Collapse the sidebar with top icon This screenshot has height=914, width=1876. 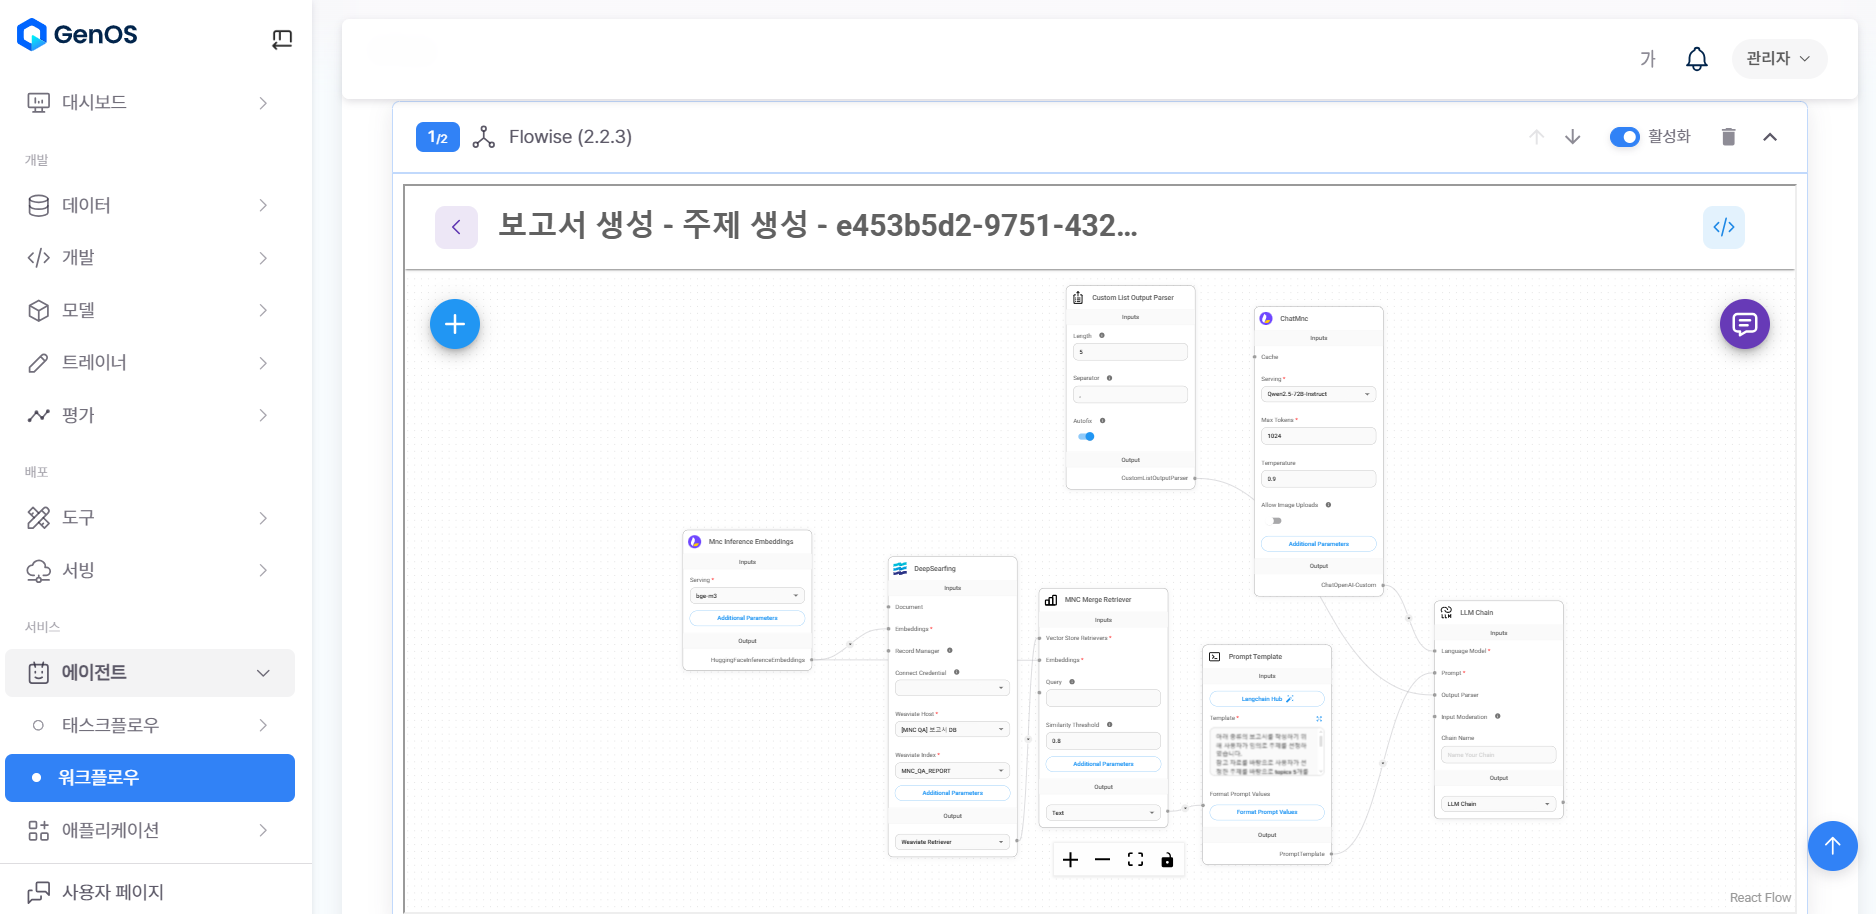pos(282,39)
